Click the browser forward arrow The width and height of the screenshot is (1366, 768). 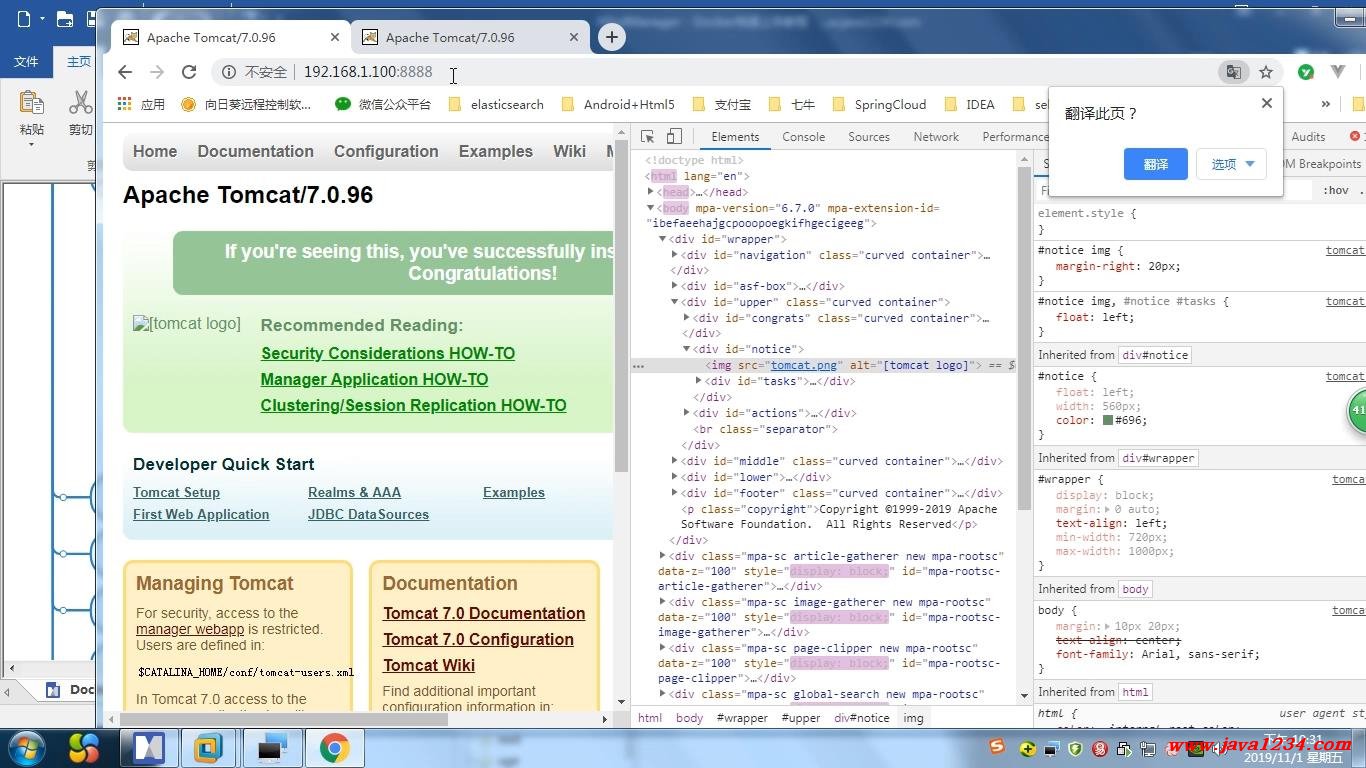pos(157,72)
